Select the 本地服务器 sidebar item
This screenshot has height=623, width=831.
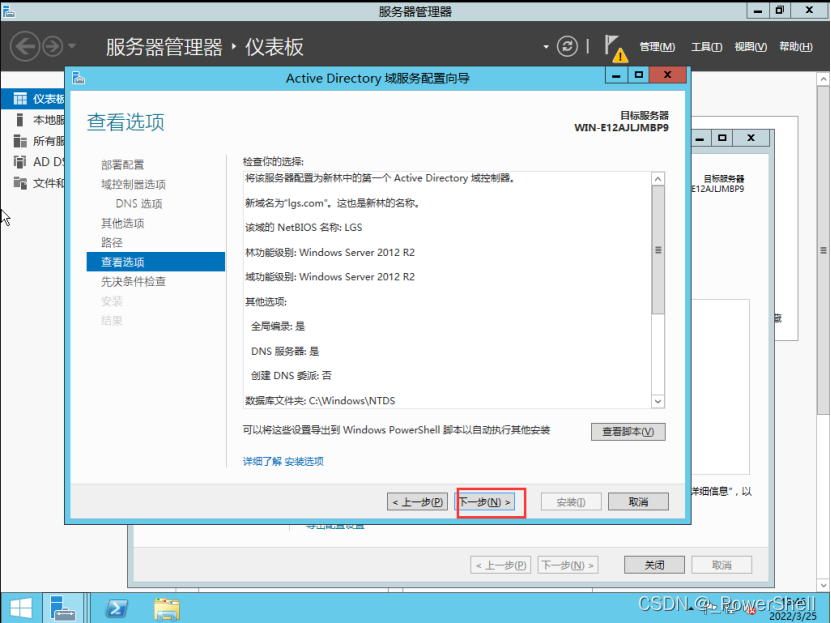click(x=33, y=120)
